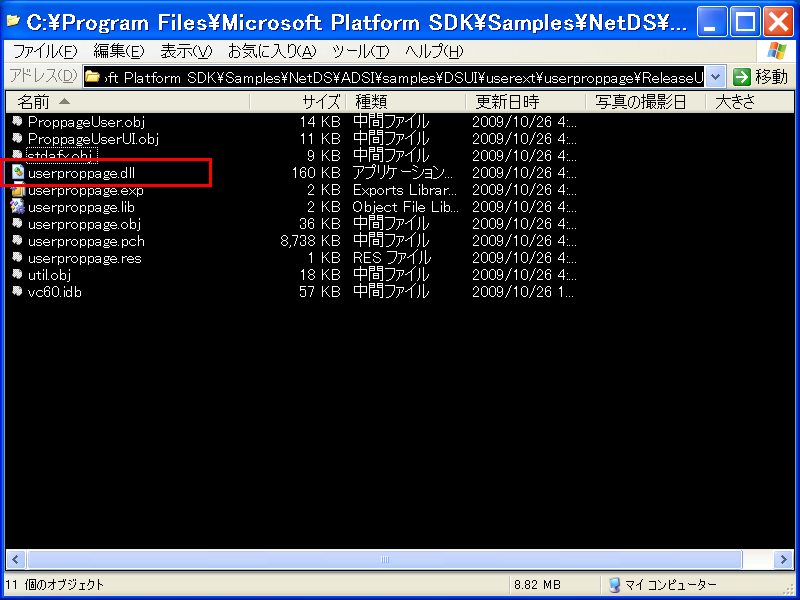Screen dimensions: 800x600
Task: Click the vc60.idb file icon
Action: 17,292
